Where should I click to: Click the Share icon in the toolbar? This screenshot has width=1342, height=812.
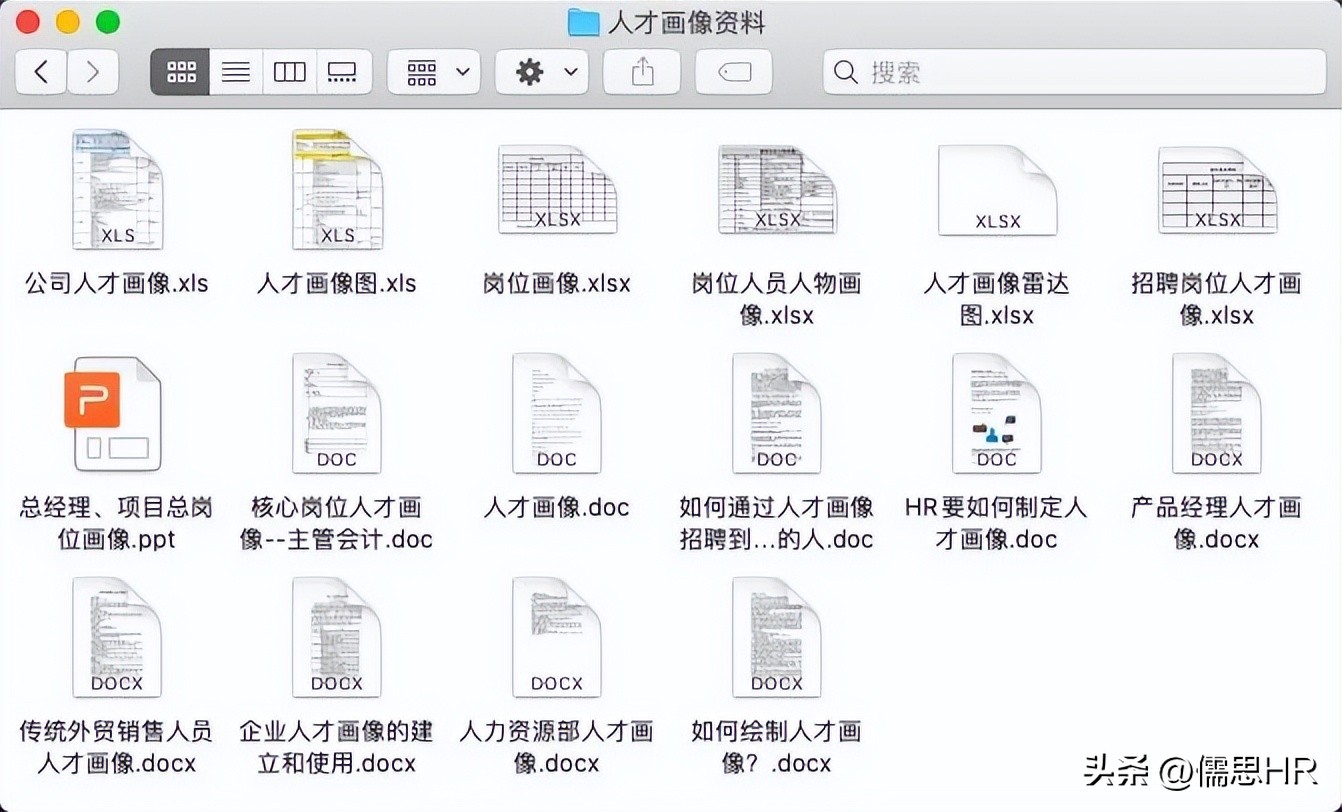640,71
